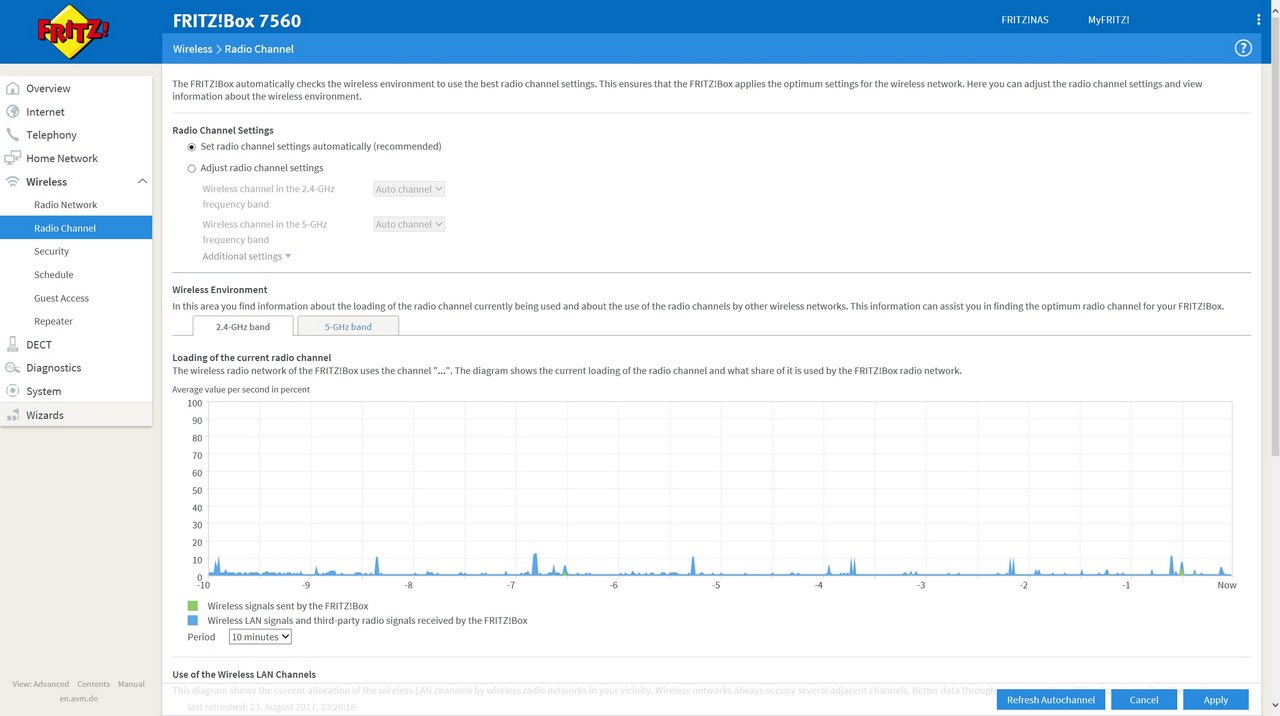Collapse the Wireless menu chevron
Screen dimensions: 1280x716
tap(142, 182)
